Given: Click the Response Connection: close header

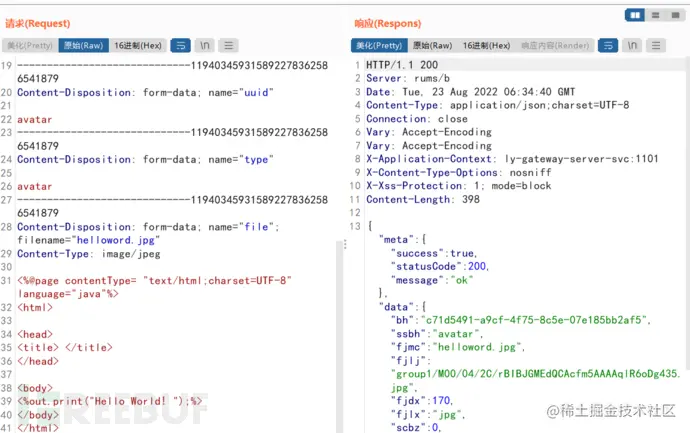Looking at the screenshot, I should 417,119.
